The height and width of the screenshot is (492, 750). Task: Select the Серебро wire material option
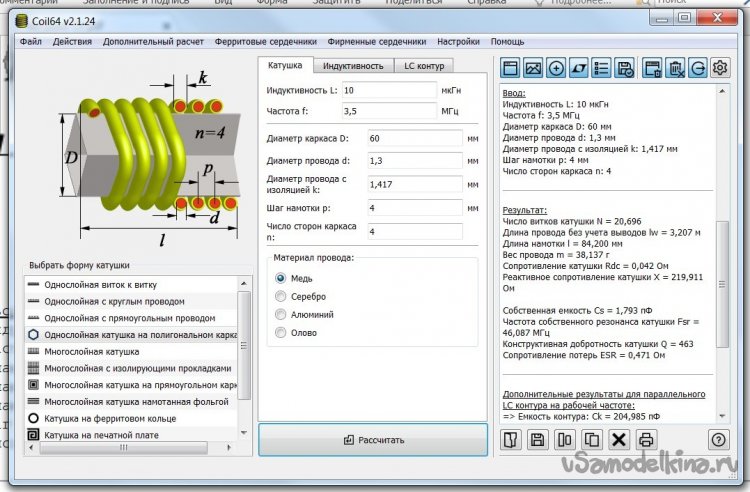tap(281, 296)
